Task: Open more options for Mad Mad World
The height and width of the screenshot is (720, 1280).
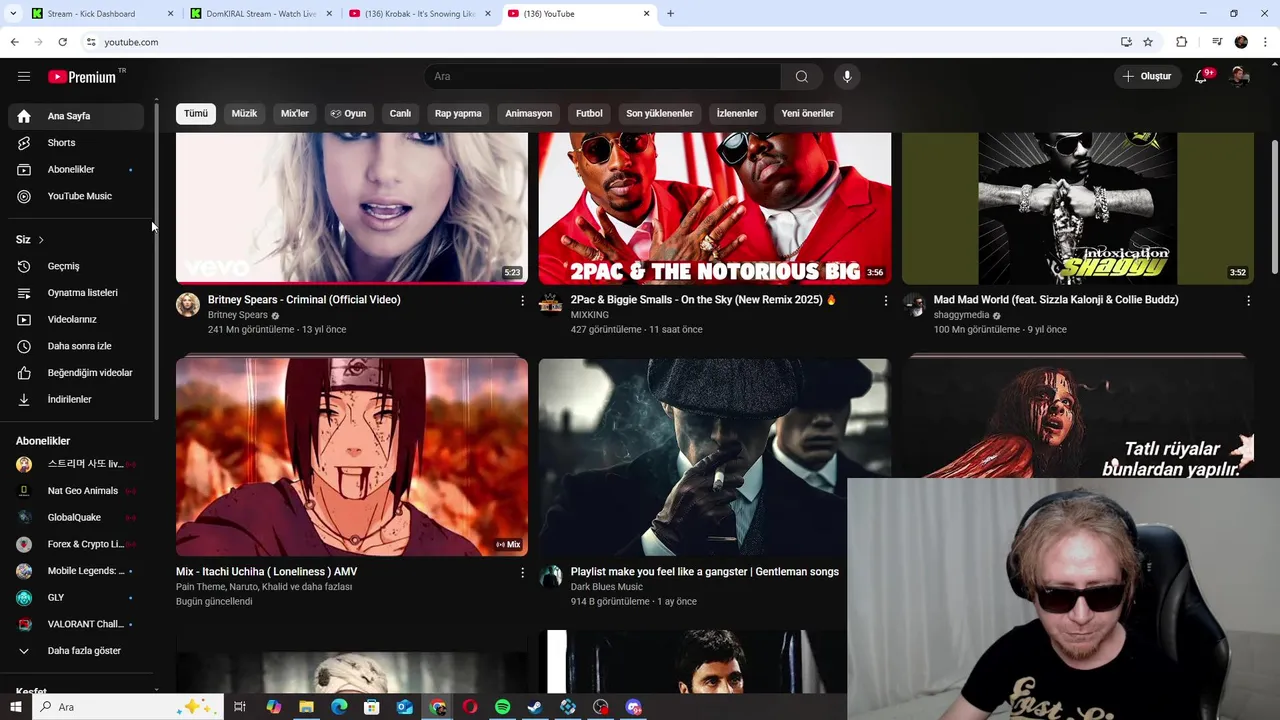Action: pyautogui.click(x=1248, y=300)
